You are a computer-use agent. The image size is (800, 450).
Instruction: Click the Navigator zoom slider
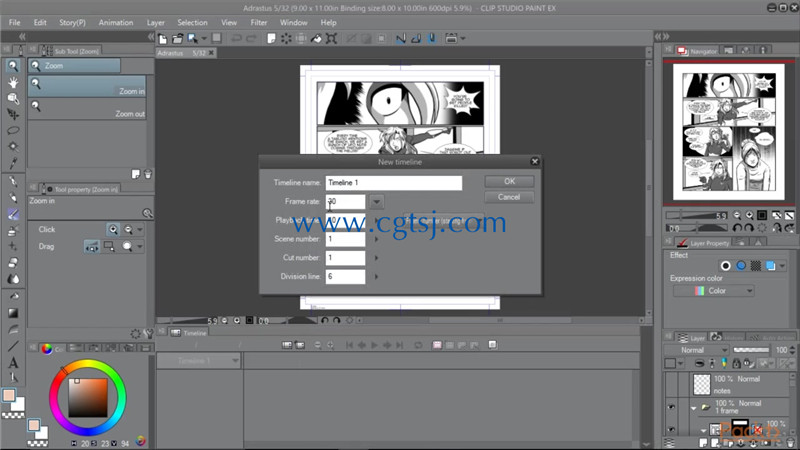click(x=696, y=215)
